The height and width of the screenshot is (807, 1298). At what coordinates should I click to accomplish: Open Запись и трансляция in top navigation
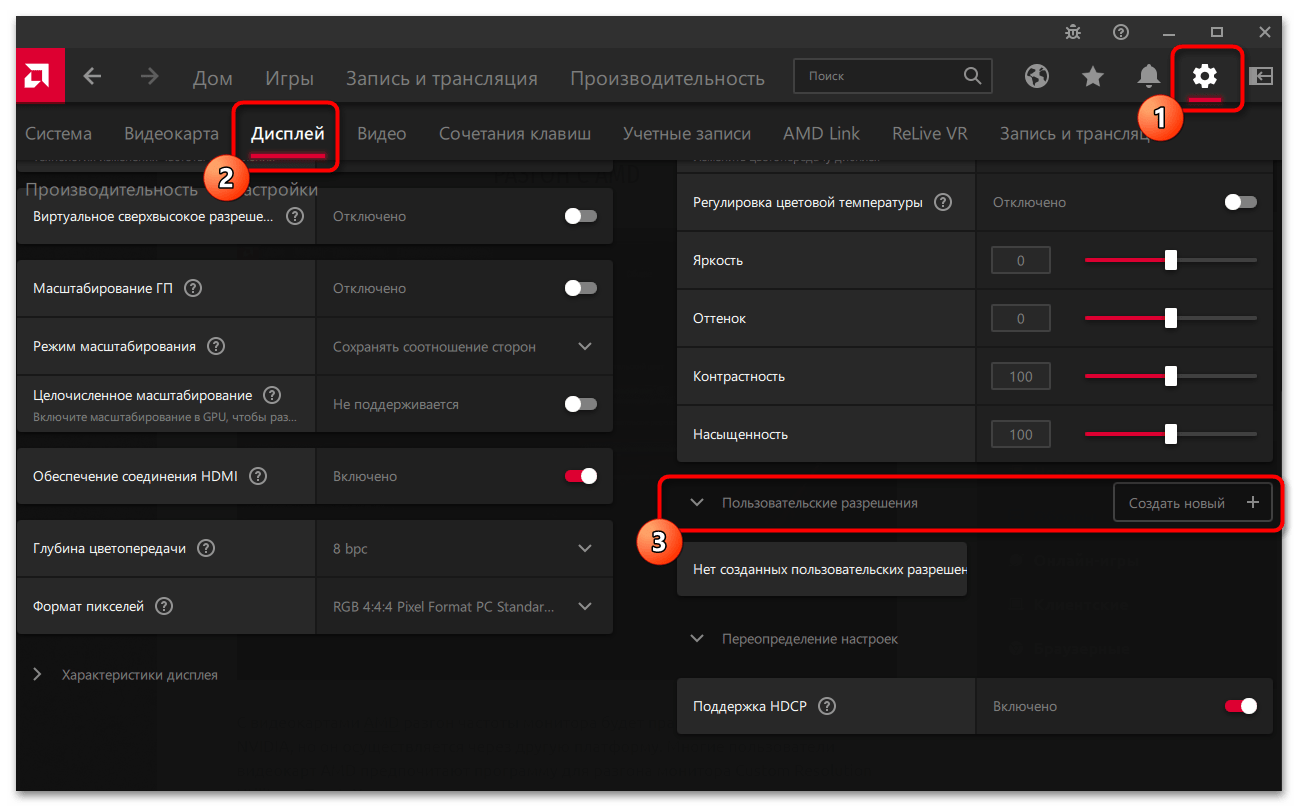coord(442,78)
